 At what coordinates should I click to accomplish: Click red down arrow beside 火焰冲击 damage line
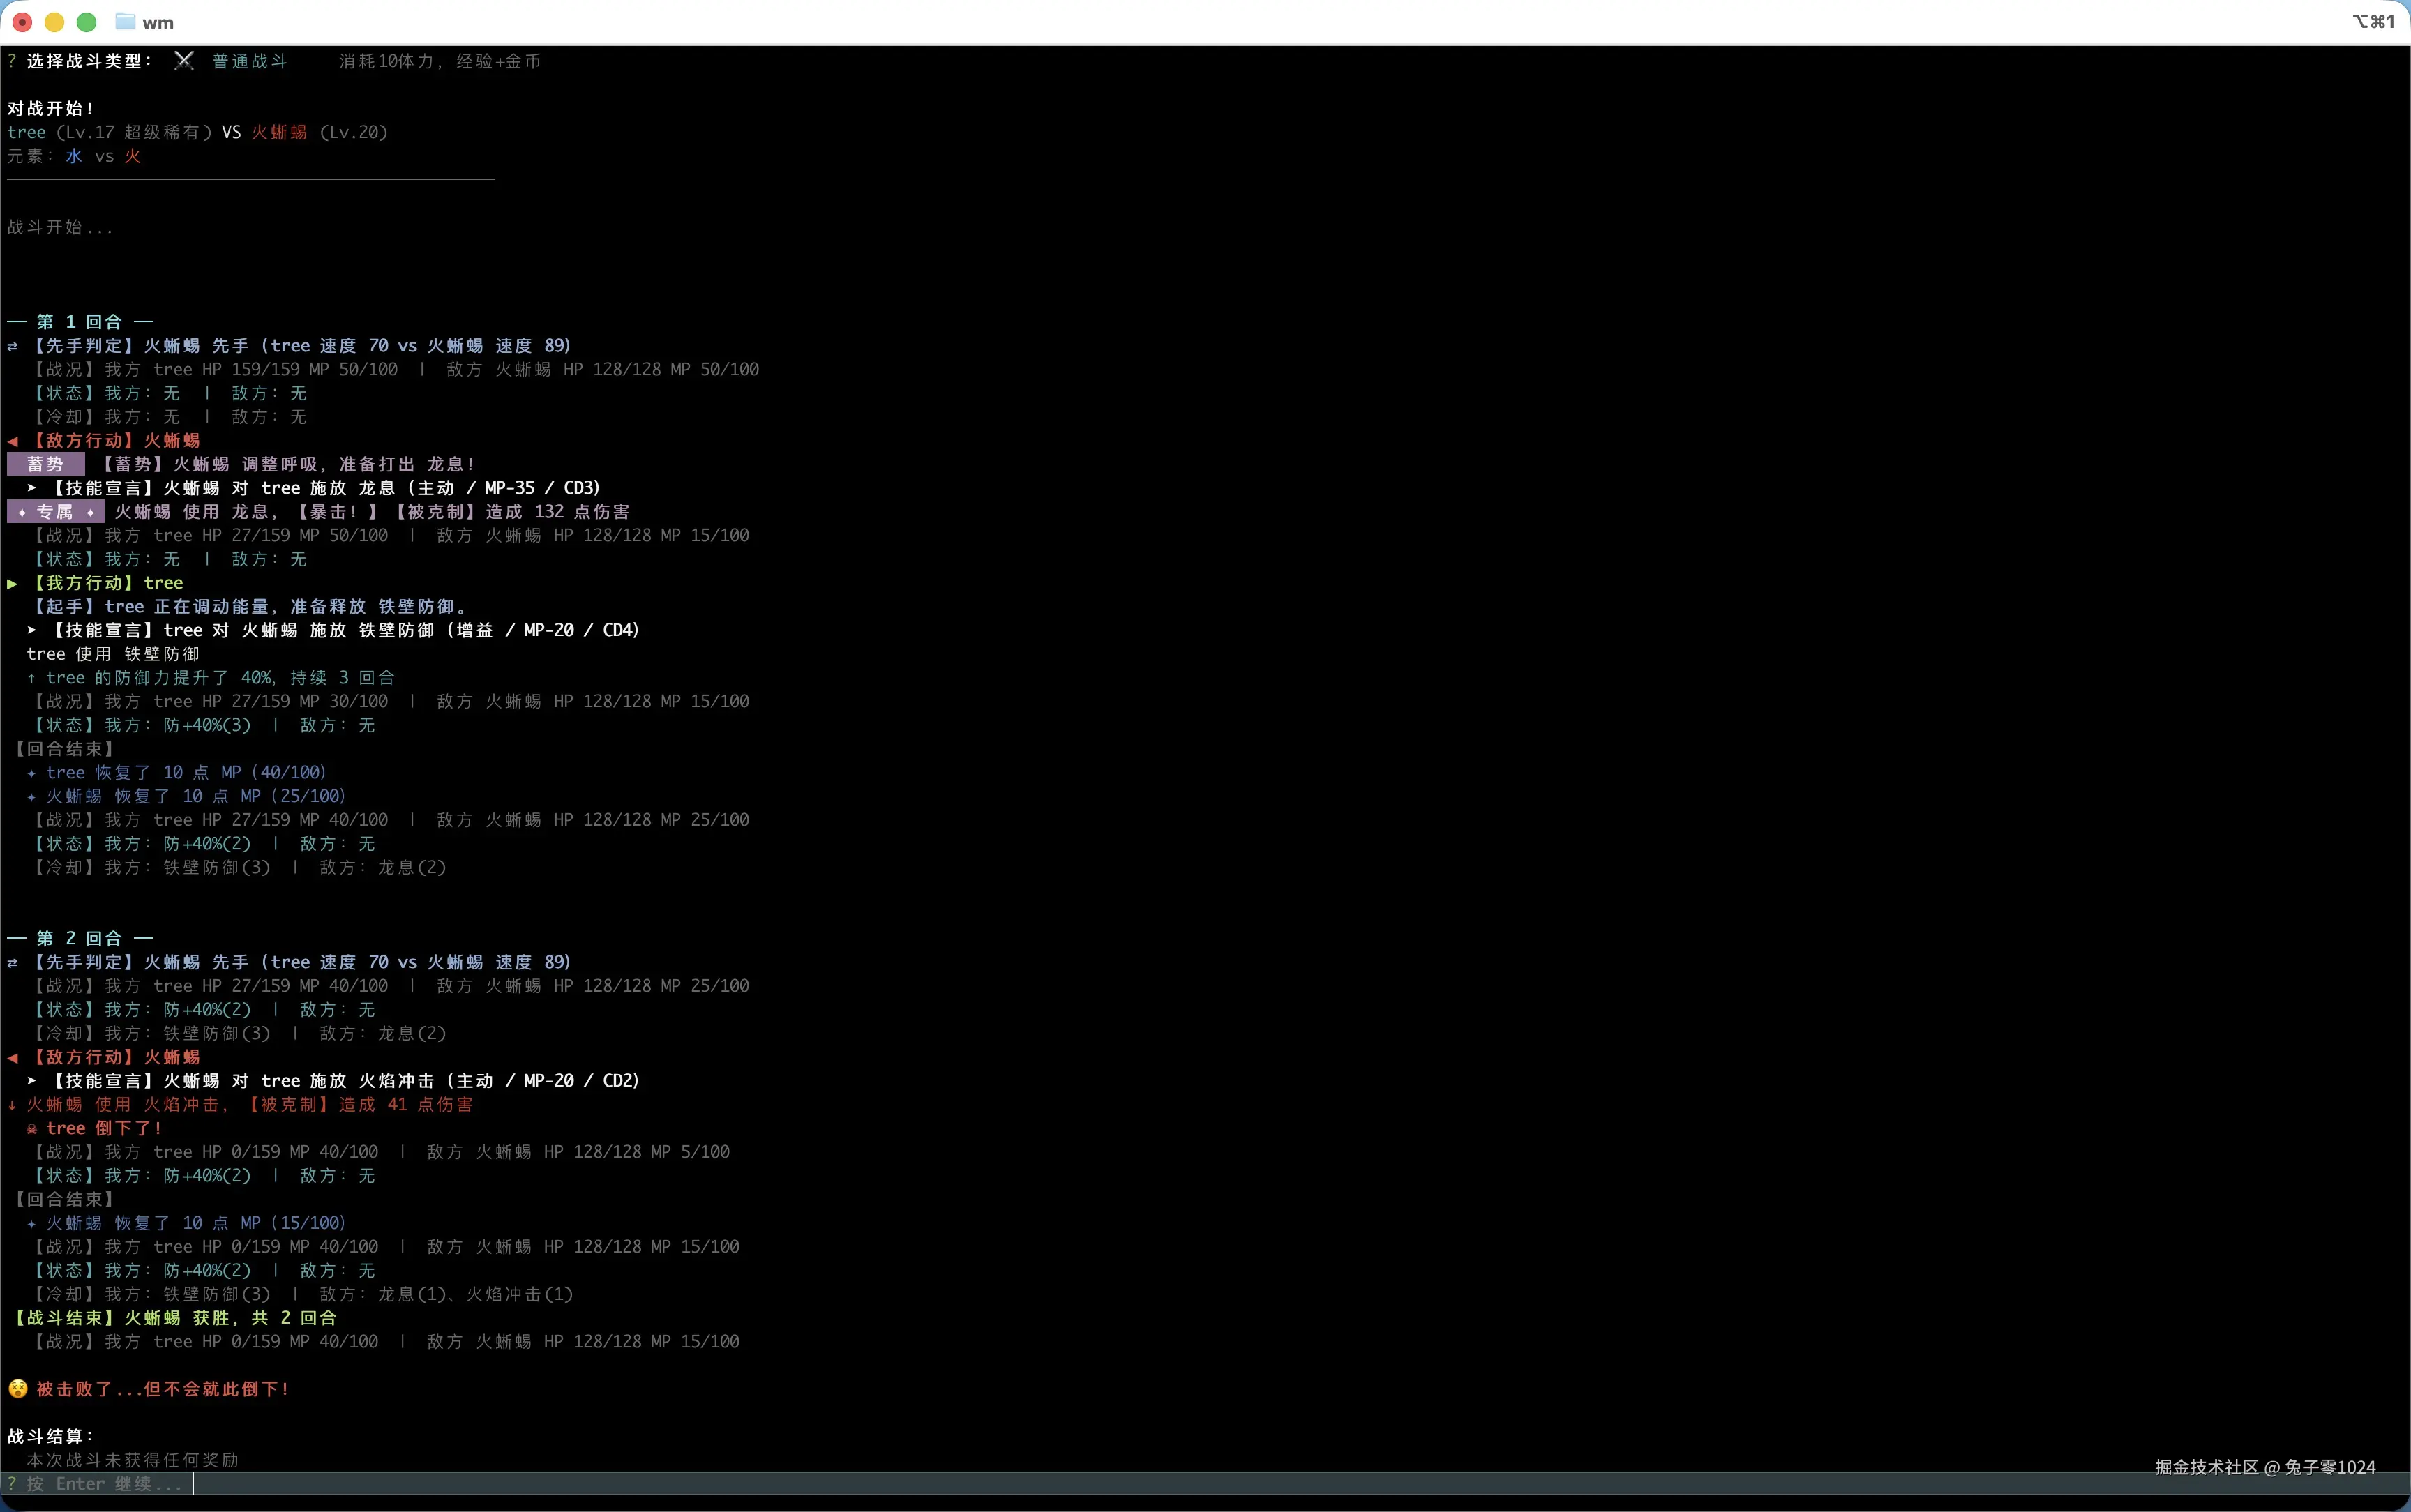(12, 1105)
